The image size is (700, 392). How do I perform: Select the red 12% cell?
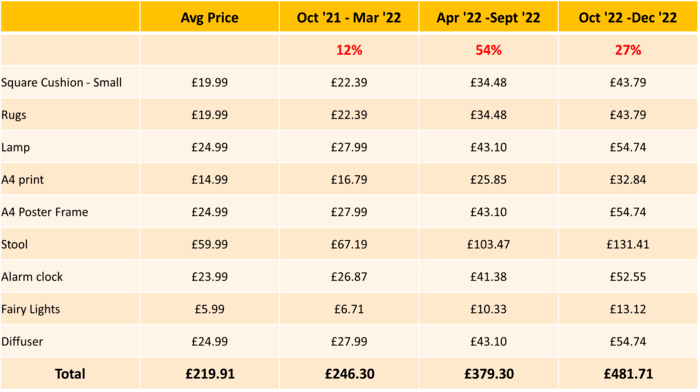point(349,50)
